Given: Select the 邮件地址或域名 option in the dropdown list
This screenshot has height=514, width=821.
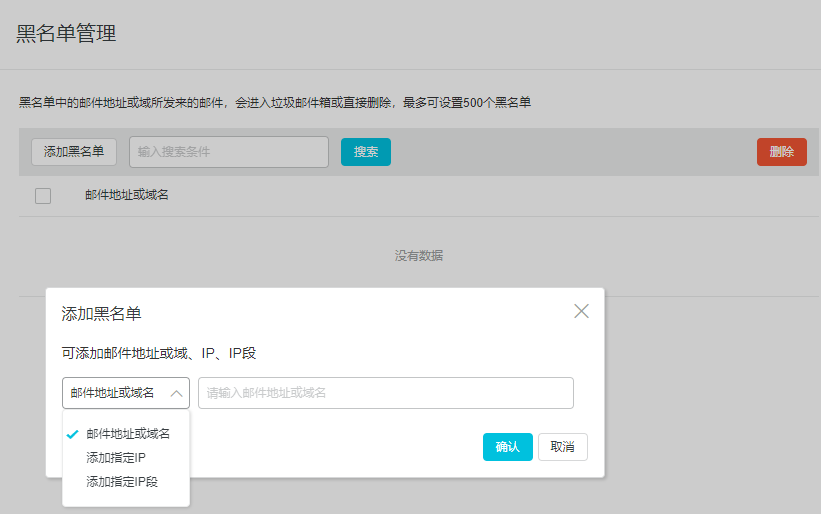Looking at the screenshot, I should click(x=128, y=434).
